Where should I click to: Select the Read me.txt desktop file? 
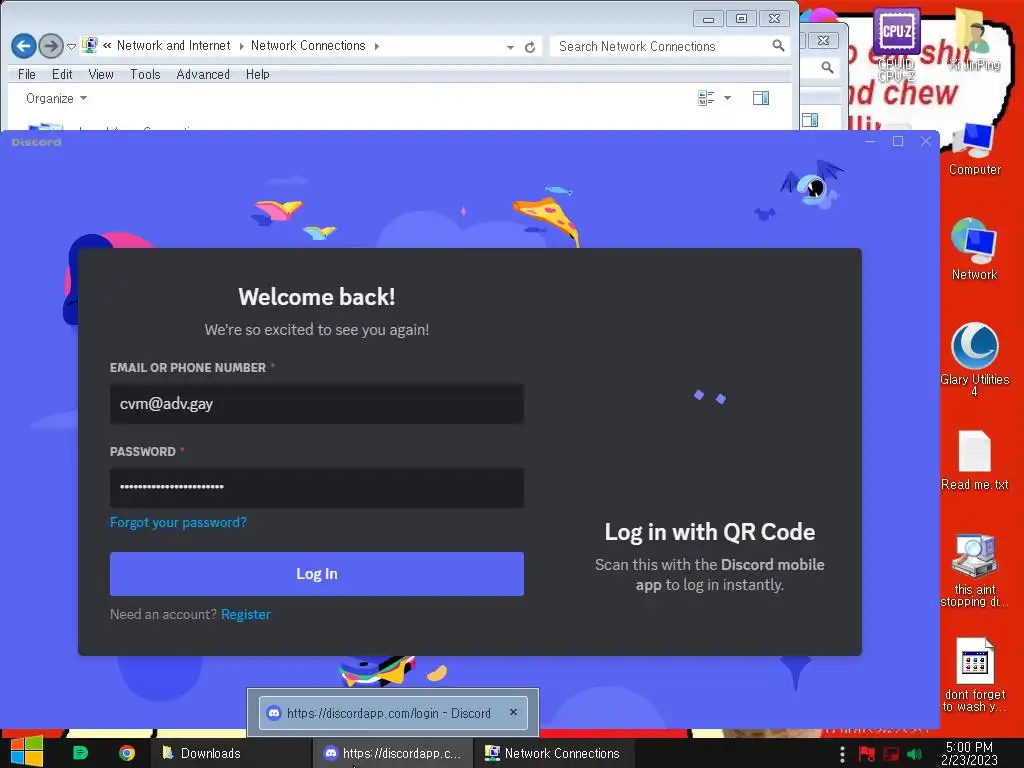click(974, 460)
